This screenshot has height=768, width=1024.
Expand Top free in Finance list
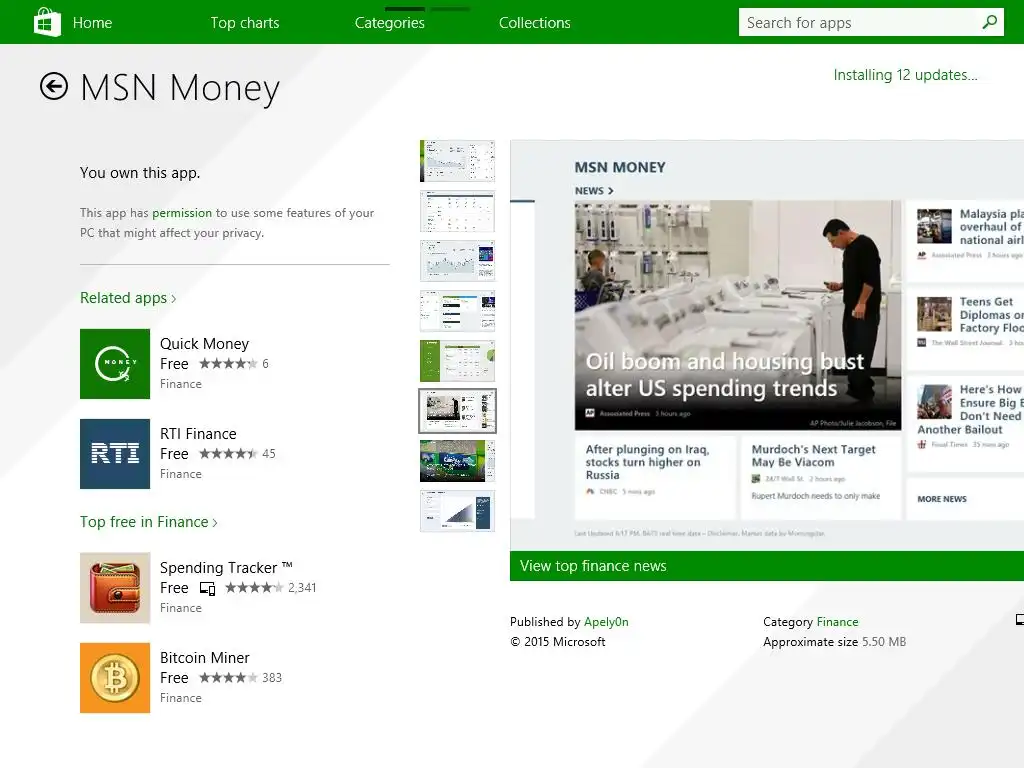click(x=149, y=522)
